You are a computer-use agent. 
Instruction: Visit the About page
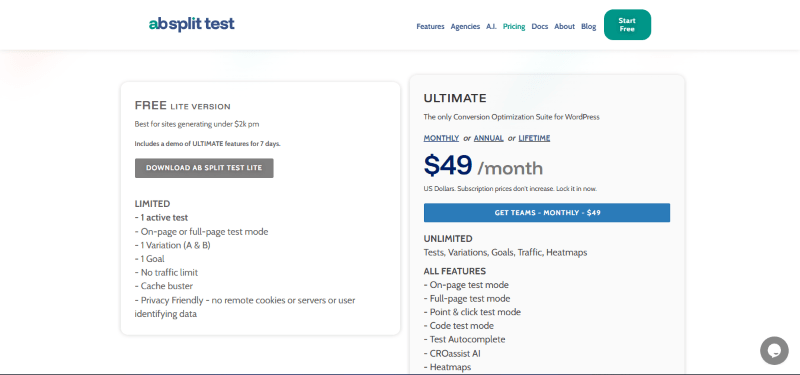click(564, 27)
